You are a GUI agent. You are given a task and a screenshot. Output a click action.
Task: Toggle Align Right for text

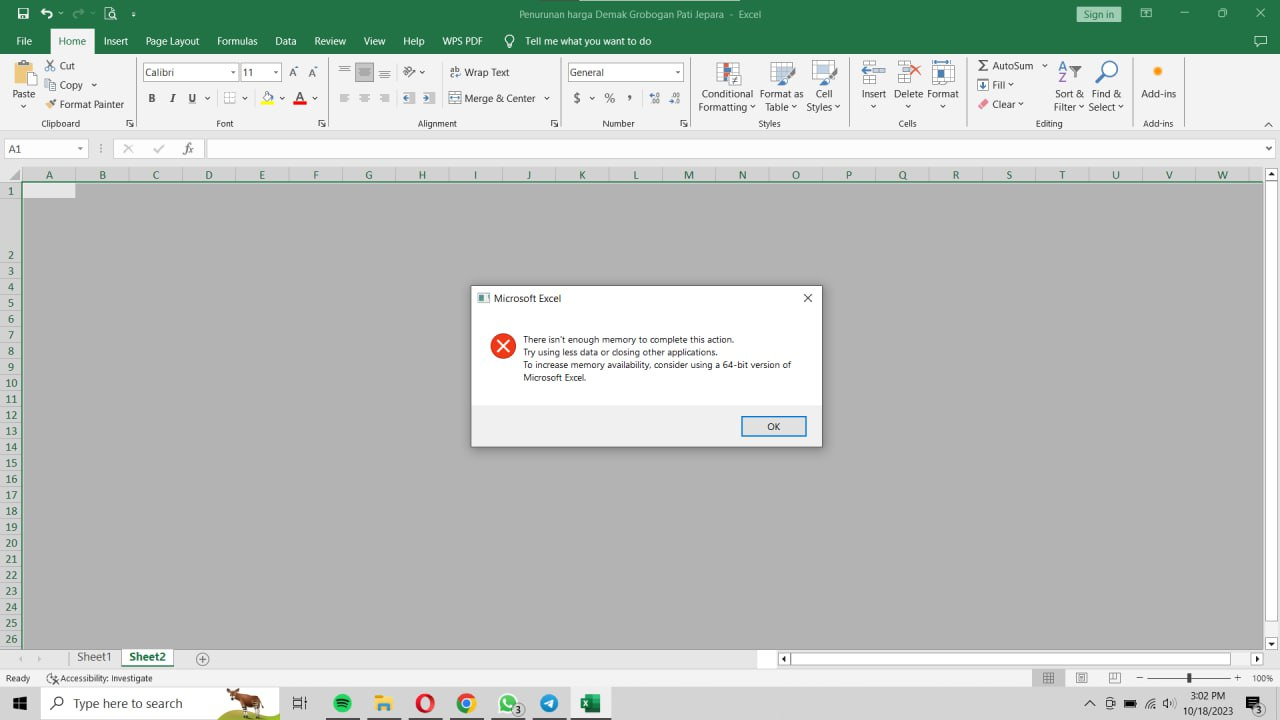(x=384, y=98)
